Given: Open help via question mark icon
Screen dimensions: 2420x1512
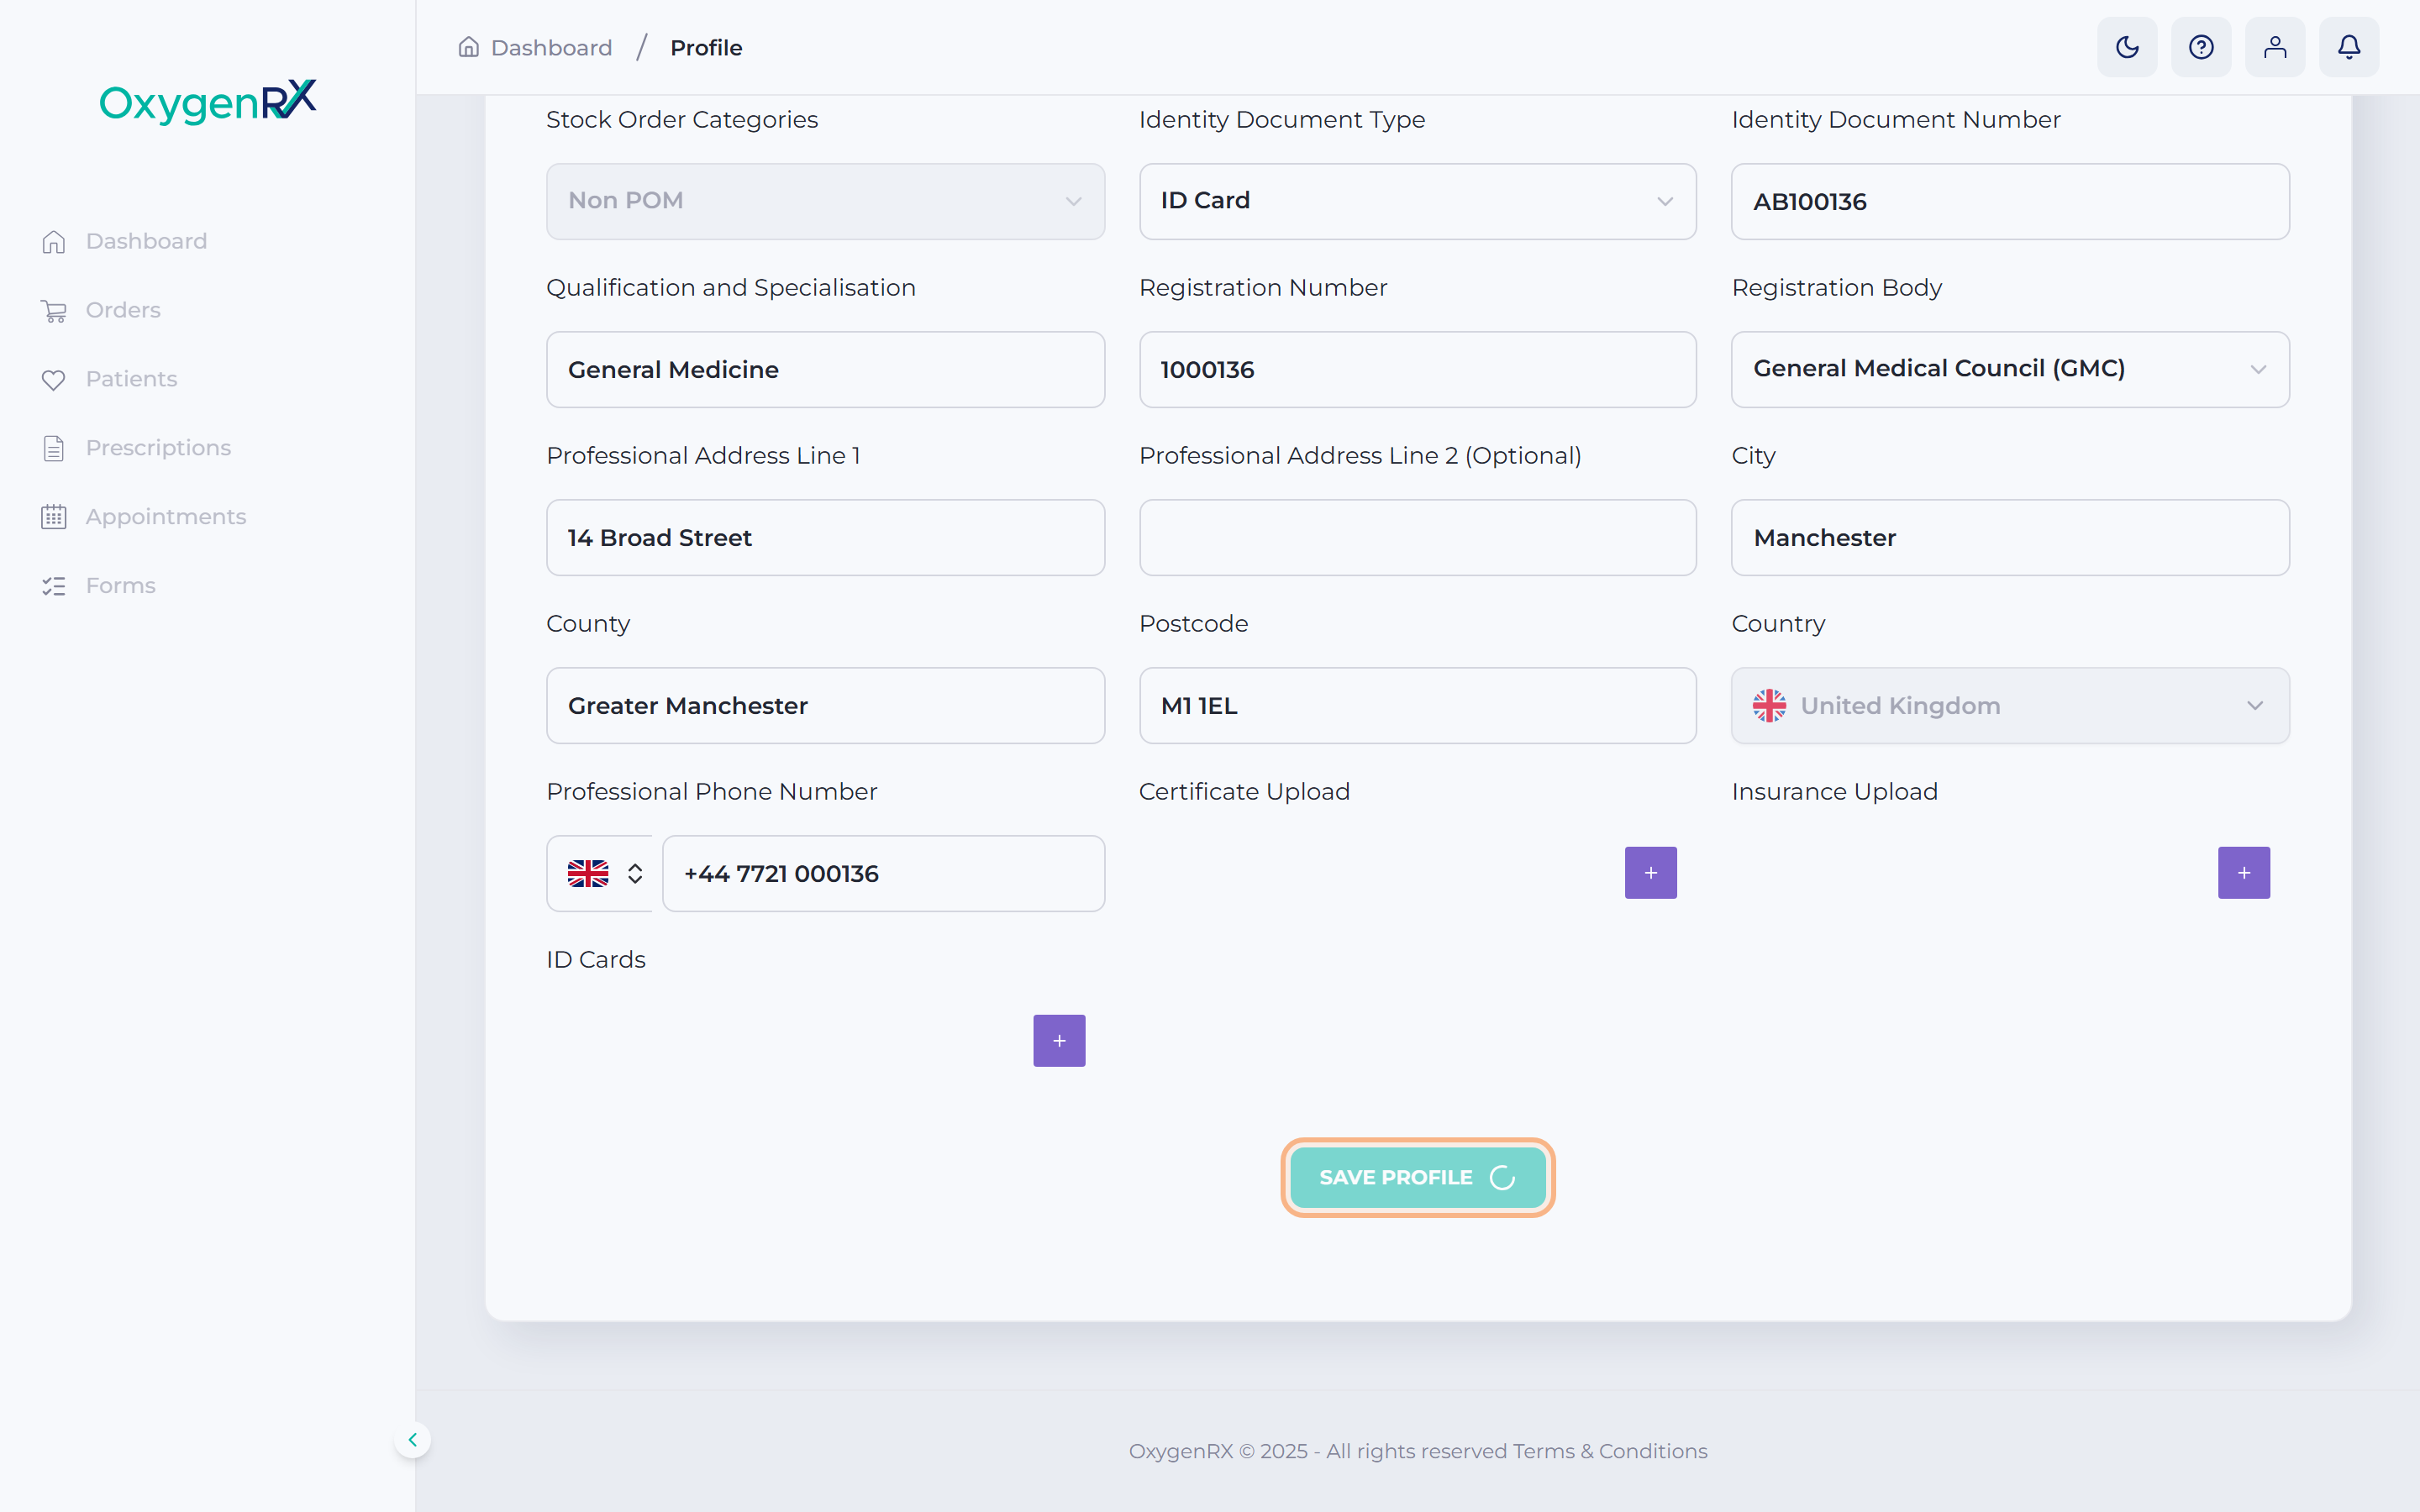Looking at the screenshot, I should click(x=2201, y=47).
